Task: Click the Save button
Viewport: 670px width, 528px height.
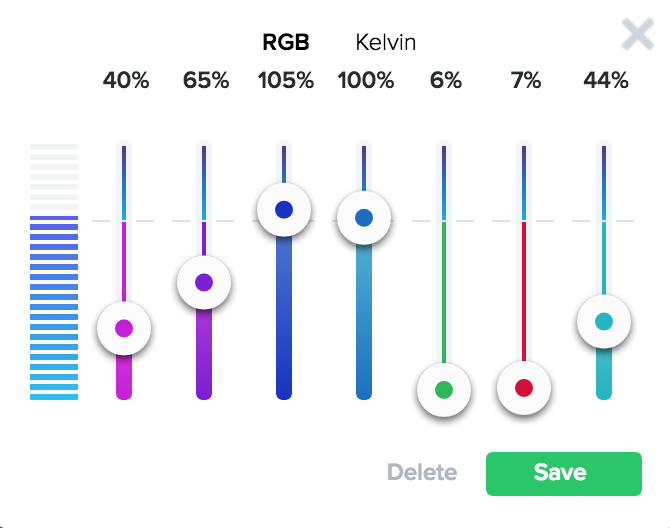Action: coord(563,473)
